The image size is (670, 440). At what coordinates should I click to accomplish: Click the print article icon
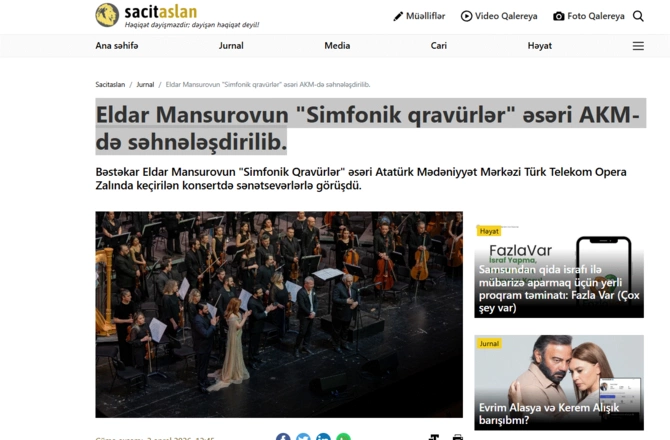(x=458, y=437)
